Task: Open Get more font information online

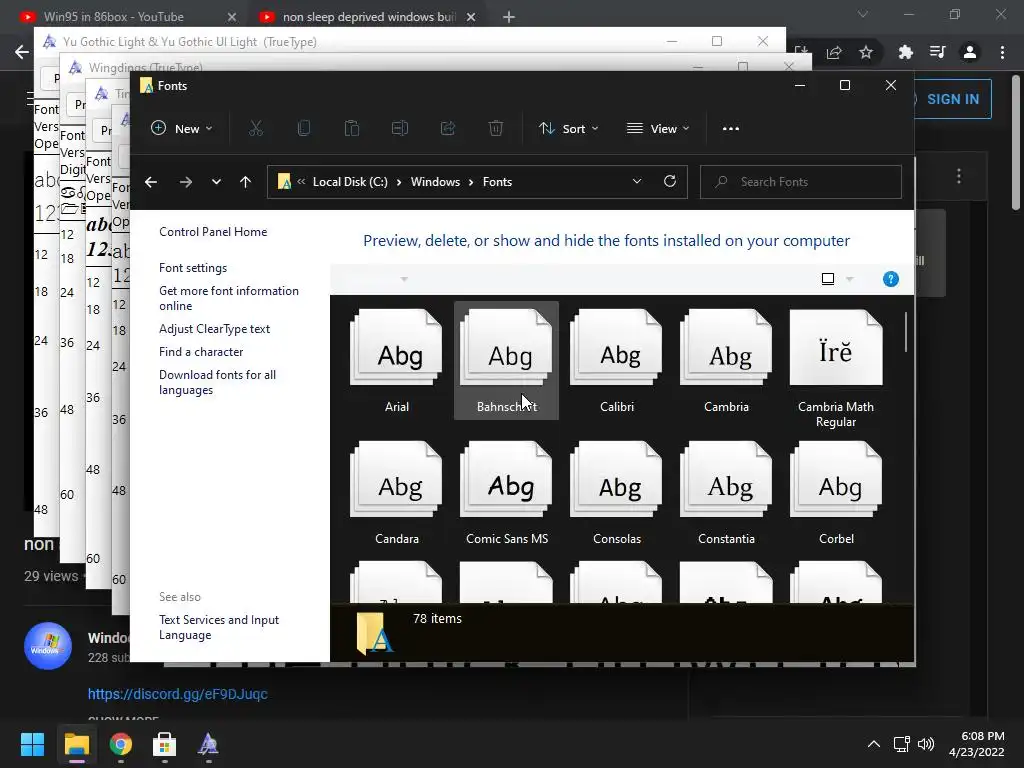Action: 229,298
